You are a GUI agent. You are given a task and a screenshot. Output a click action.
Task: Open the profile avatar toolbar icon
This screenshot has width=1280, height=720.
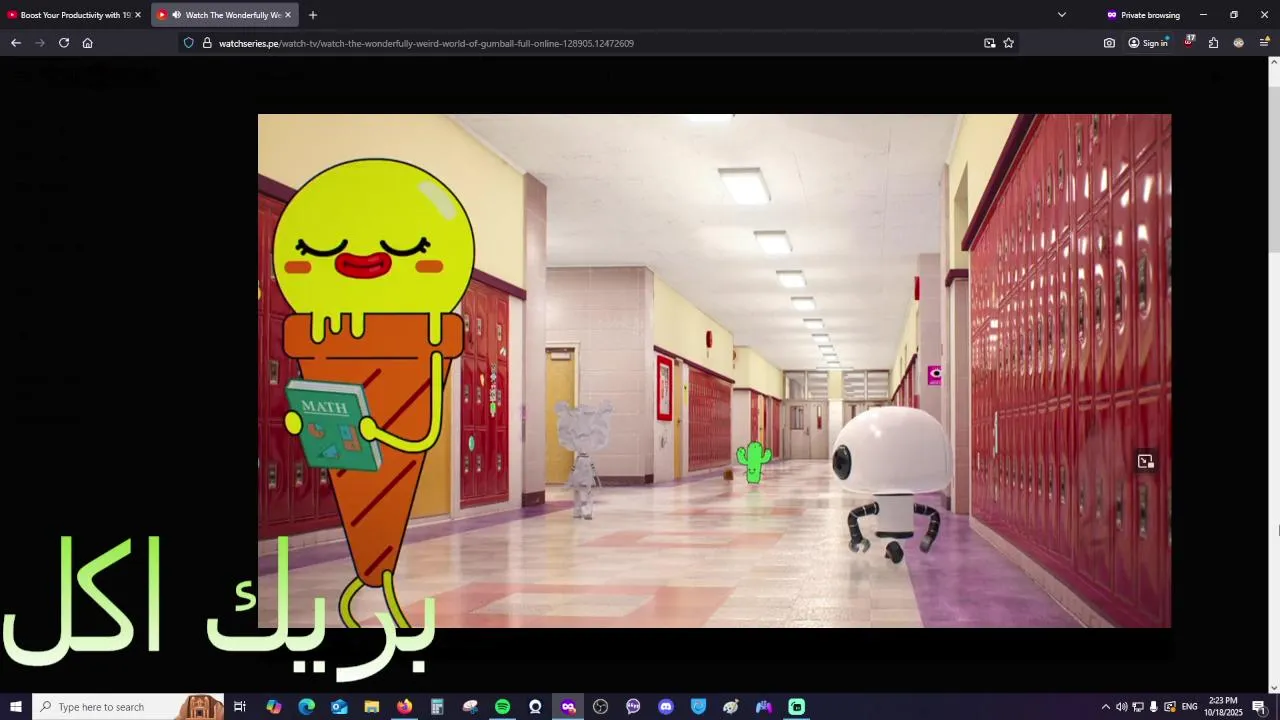(1239, 43)
